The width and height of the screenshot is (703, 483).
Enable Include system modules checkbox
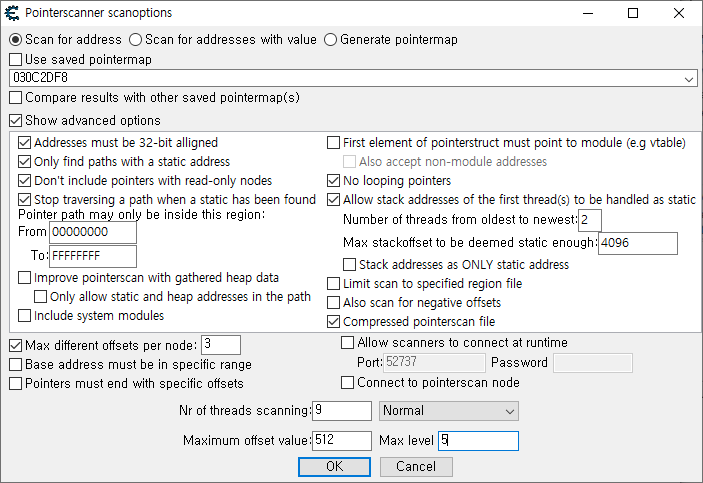point(24,316)
